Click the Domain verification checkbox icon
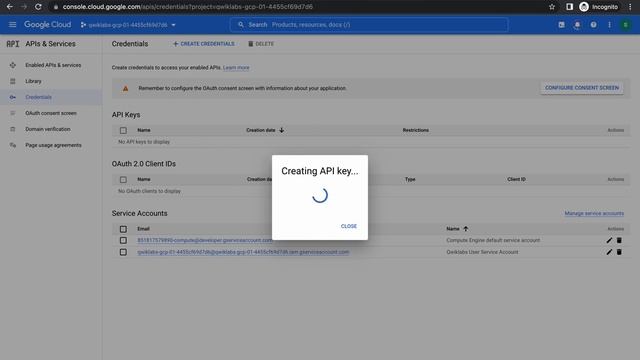Image resolution: width=640 pixels, height=360 pixels. click(13, 129)
